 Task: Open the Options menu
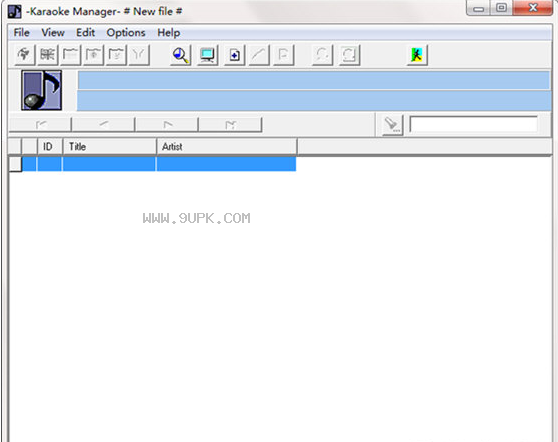click(126, 33)
